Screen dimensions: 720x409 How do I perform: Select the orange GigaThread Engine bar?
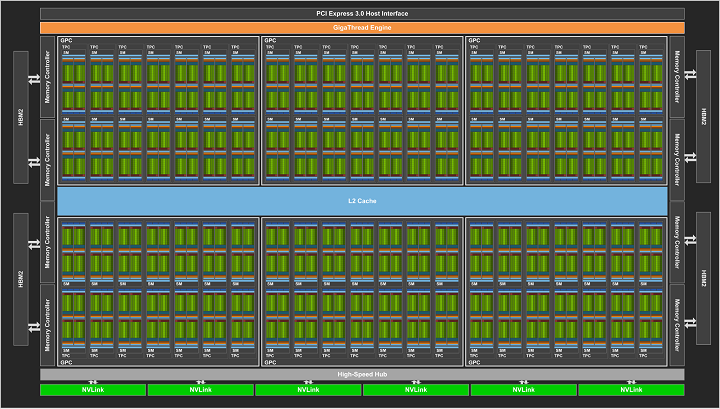362,27
